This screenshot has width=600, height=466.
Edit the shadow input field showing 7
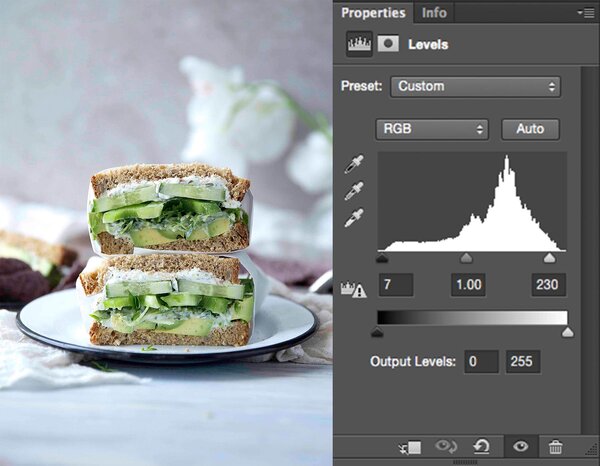(396, 285)
